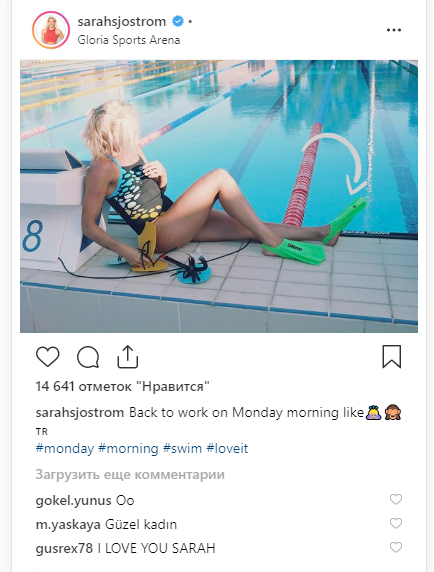Save post with bookmark icon
This screenshot has height=572, width=434.
click(392, 356)
